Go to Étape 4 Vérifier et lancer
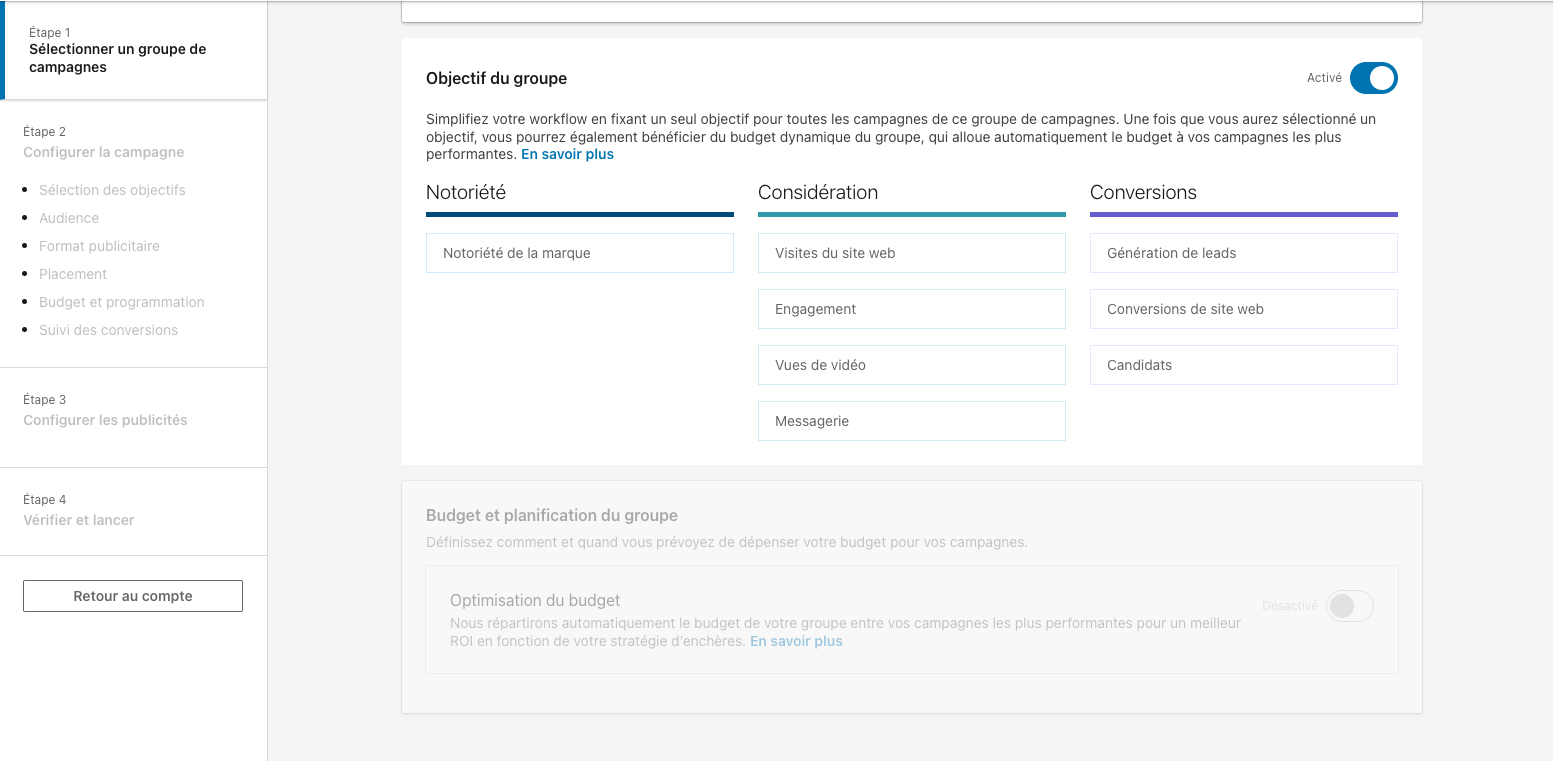 pos(78,520)
